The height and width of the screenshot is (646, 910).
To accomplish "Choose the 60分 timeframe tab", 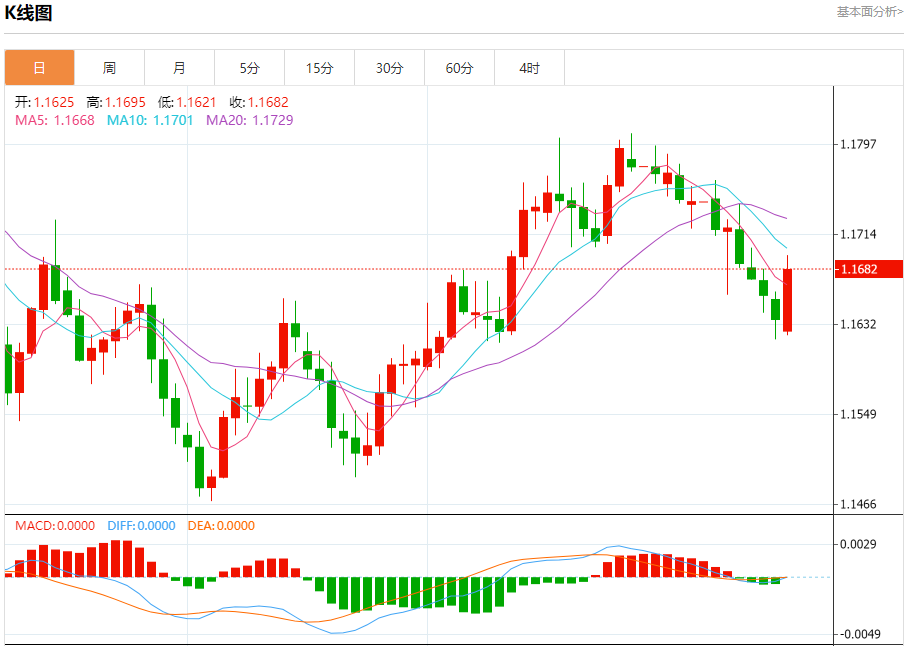I will tap(459, 68).
